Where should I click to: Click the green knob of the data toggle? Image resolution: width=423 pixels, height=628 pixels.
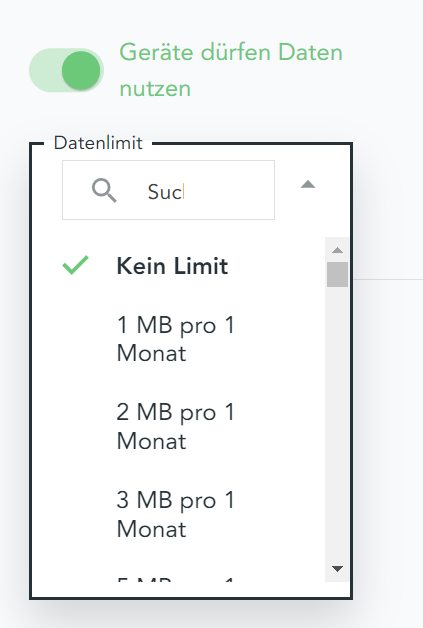pos(81,70)
